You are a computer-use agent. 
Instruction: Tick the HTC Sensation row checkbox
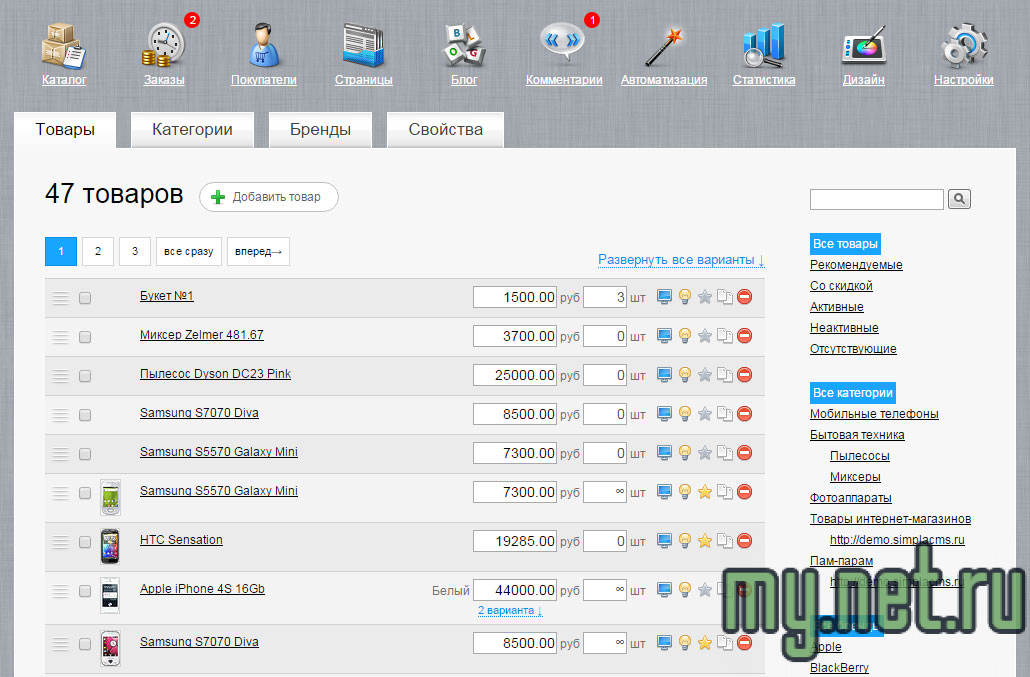pyautogui.click(x=85, y=542)
